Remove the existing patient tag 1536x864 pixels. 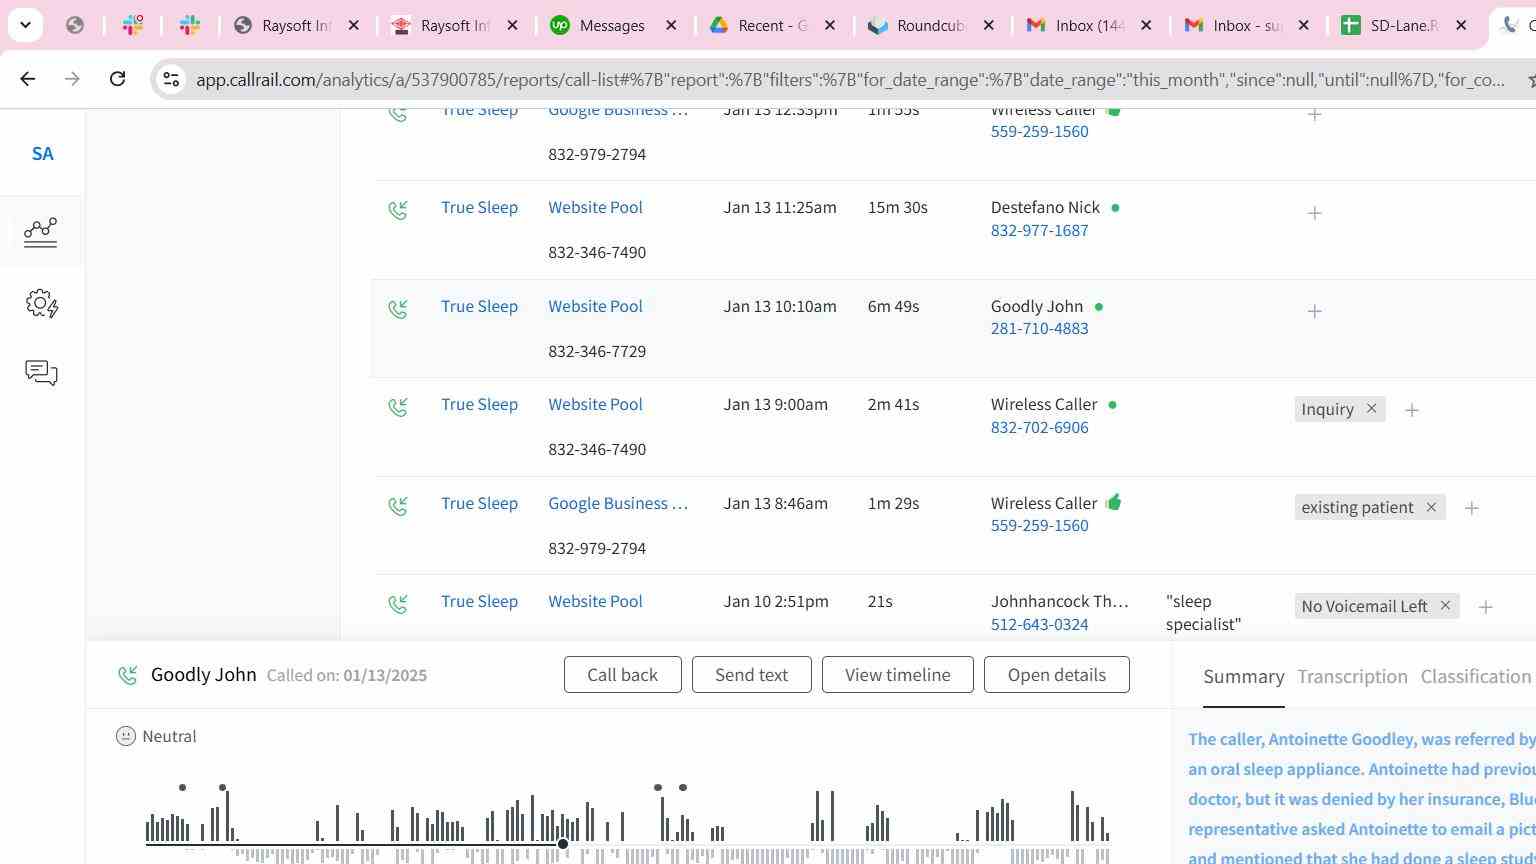[1431, 507]
